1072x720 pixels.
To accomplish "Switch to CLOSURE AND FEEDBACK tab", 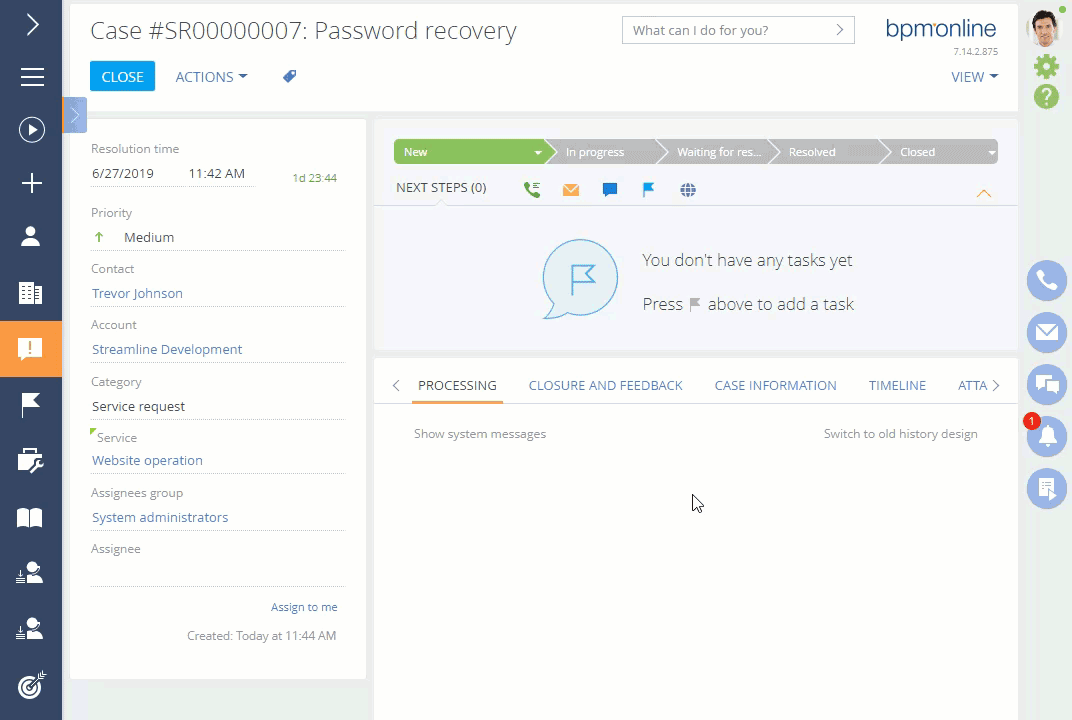I will pyautogui.click(x=605, y=386).
